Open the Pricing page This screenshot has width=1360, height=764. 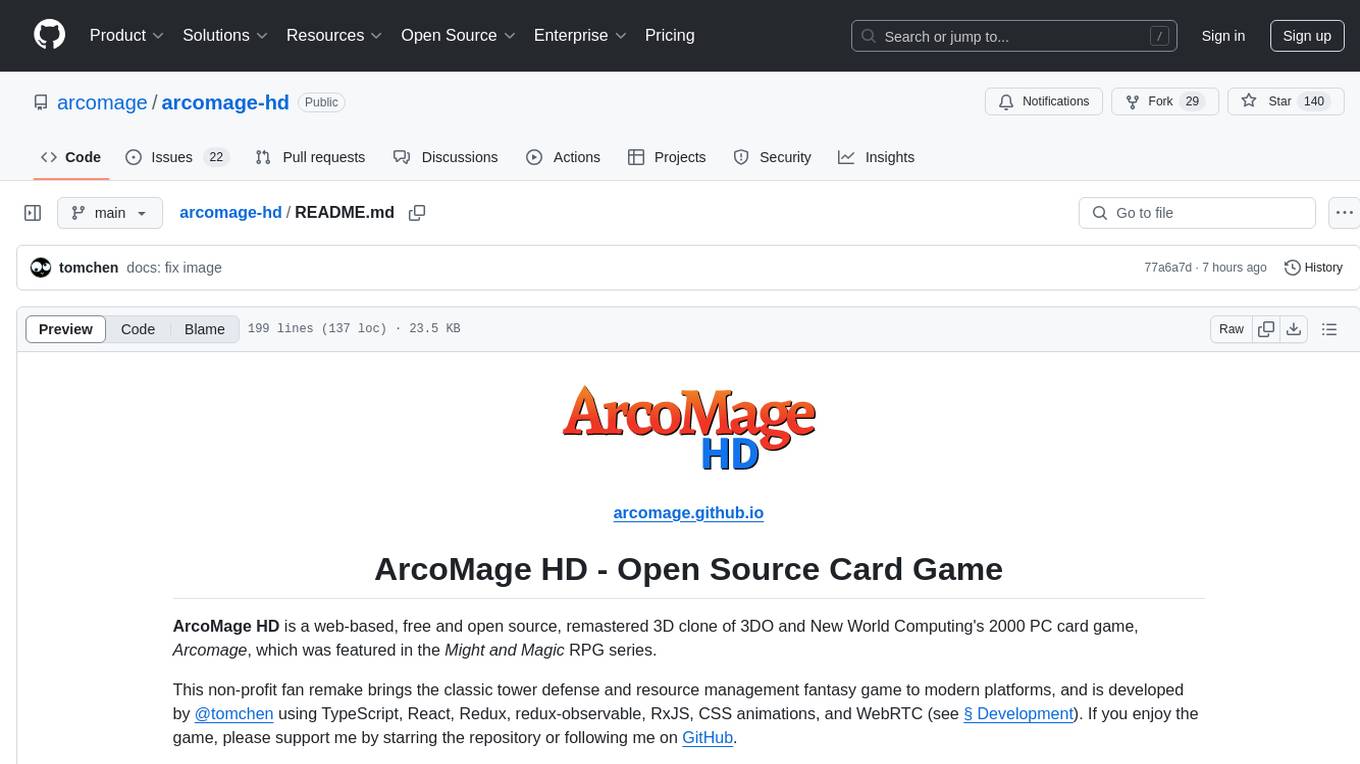tap(670, 35)
